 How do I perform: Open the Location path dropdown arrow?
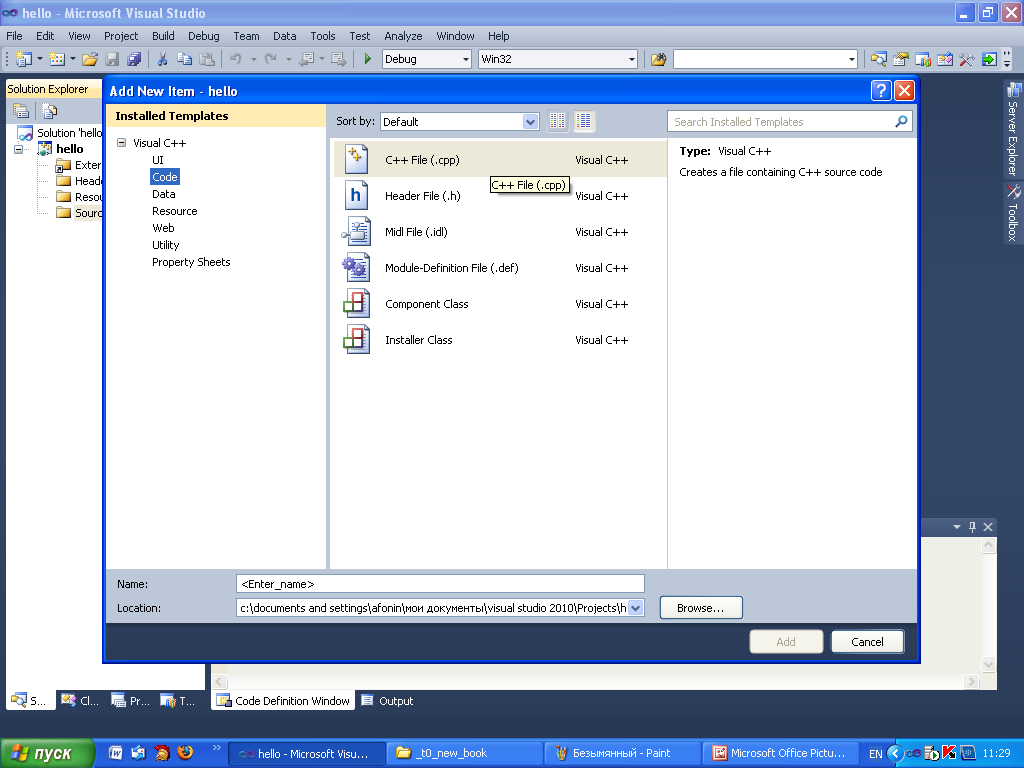635,608
